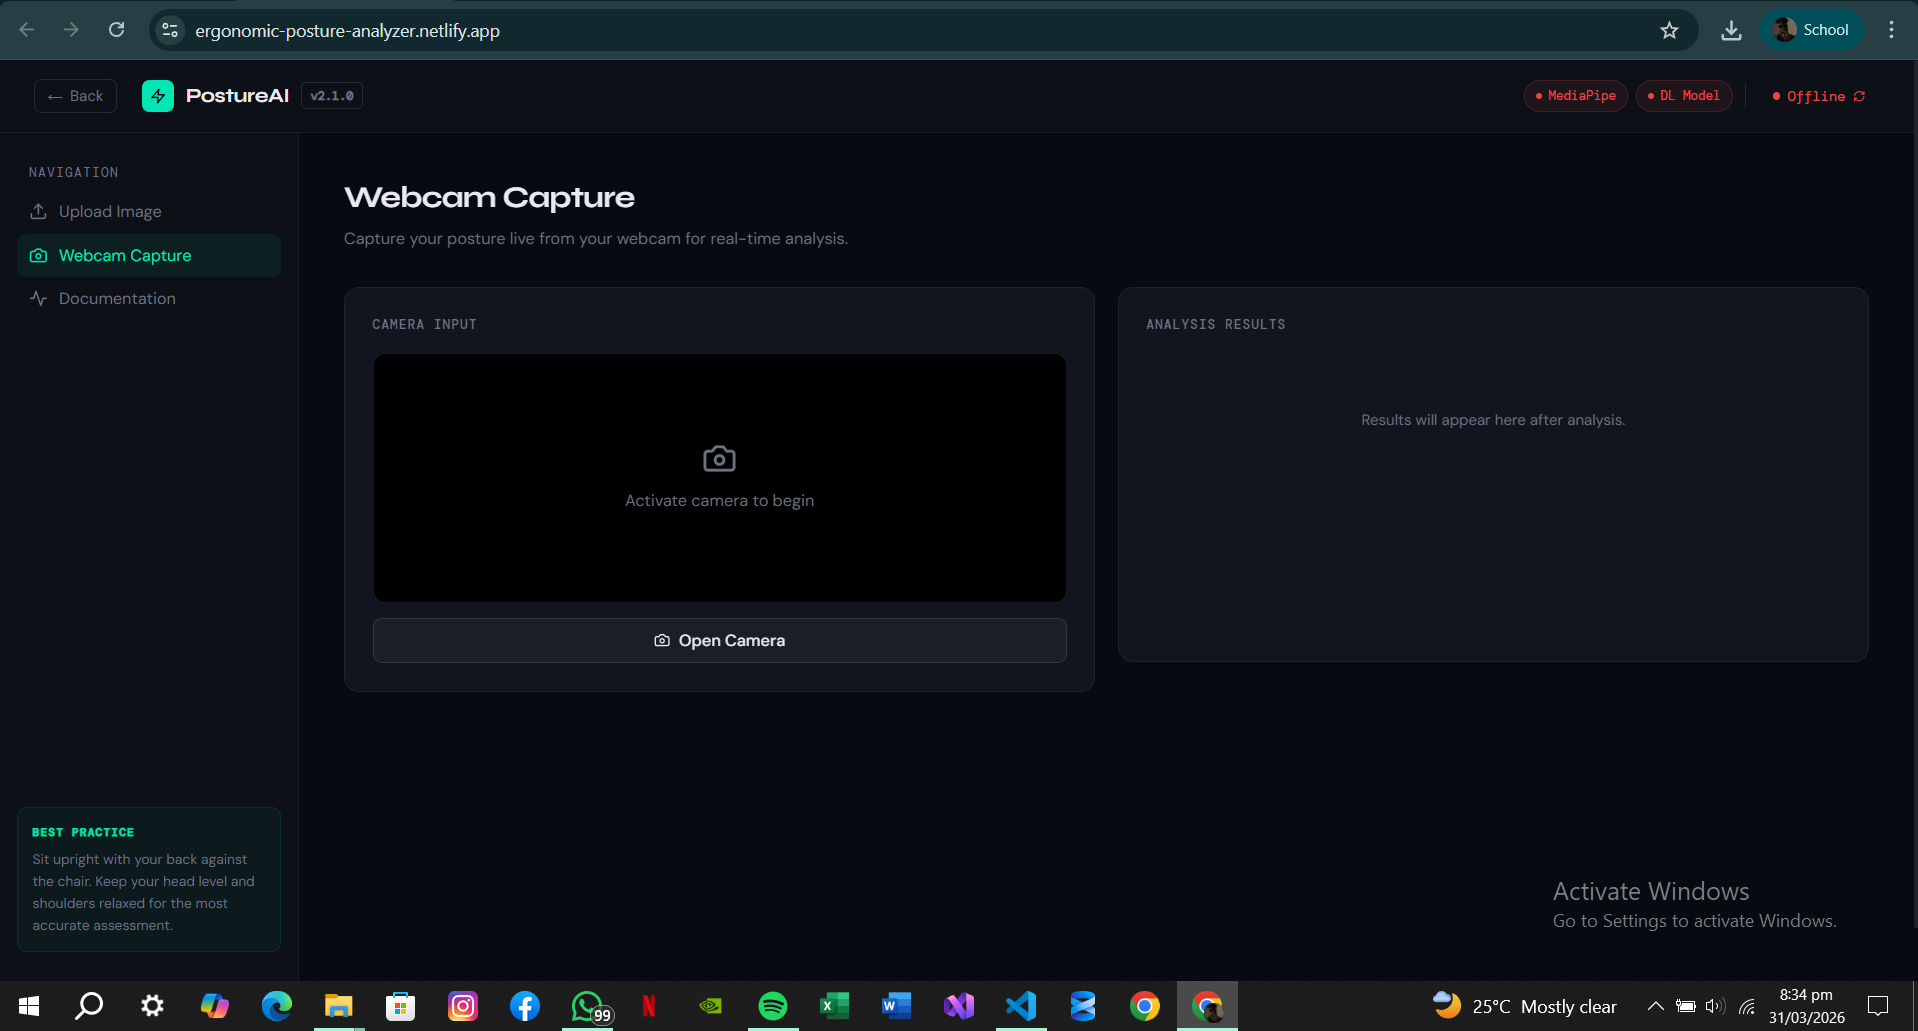The height and width of the screenshot is (1031, 1918).
Task: Select Webcam Capture in the sidebar
Action: (125, 256)
